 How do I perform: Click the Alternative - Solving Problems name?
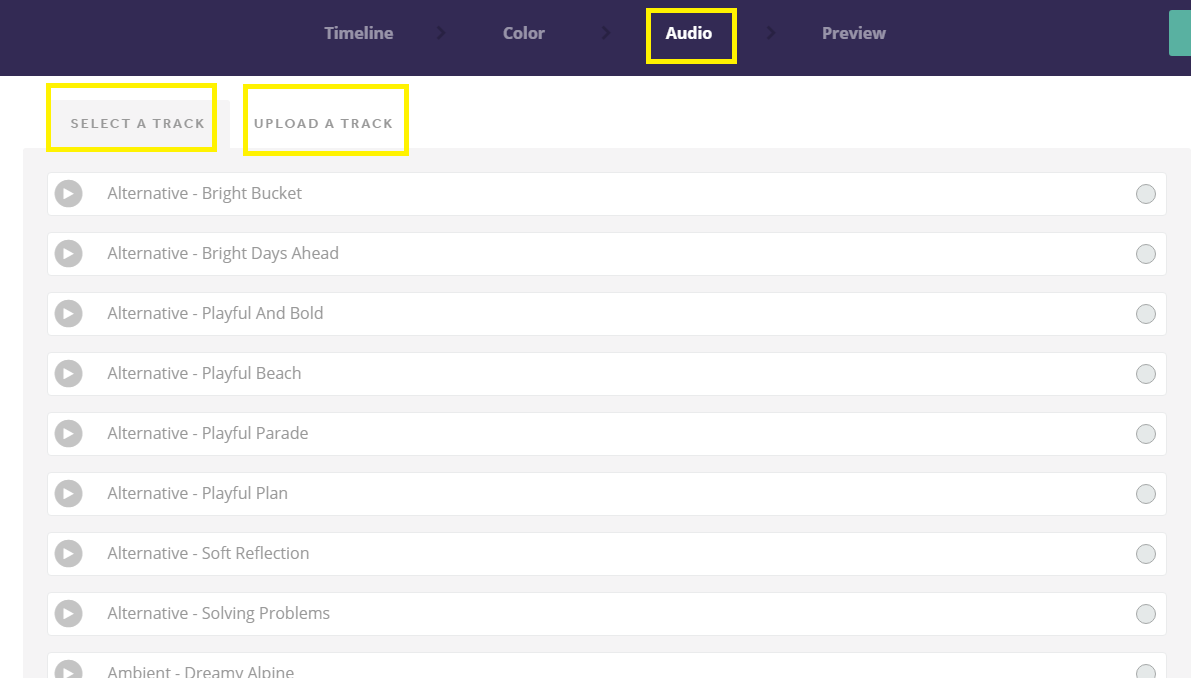(x=219, y=613)
